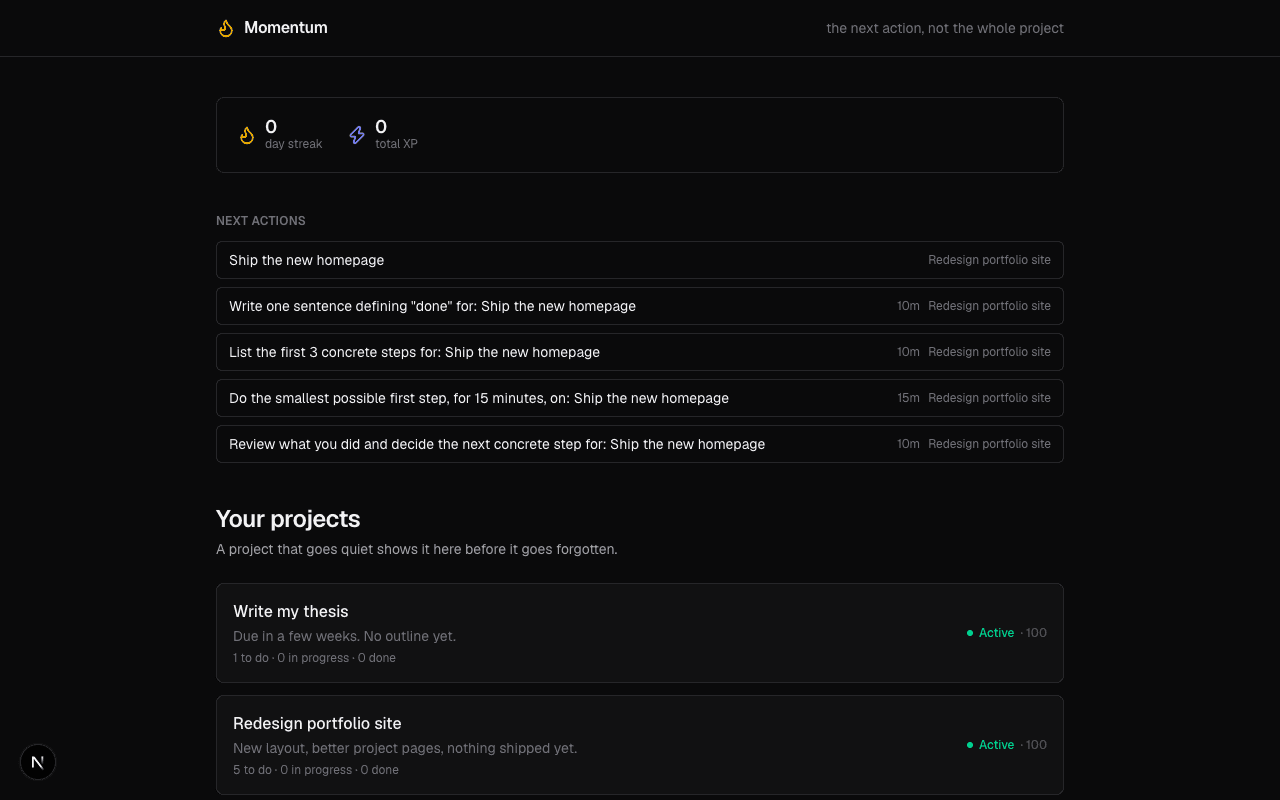Click the Active status on Write my thesis
This screenshot has width=1280, height=800.
pos(990,633)
